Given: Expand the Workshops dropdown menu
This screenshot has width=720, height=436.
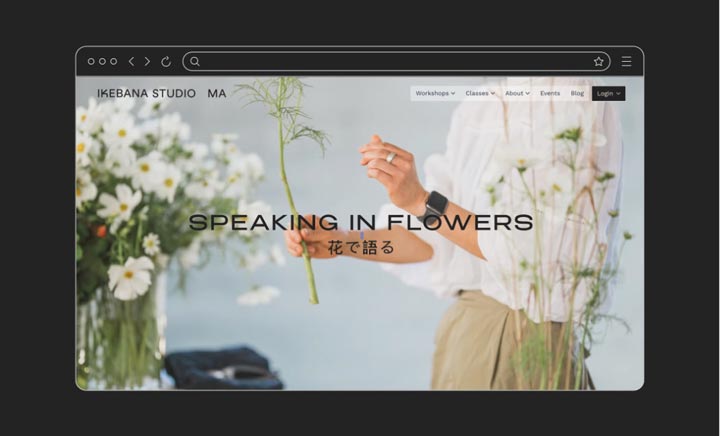Looking at the screenshot, I should pyautogui.click(x=435, y=93).
